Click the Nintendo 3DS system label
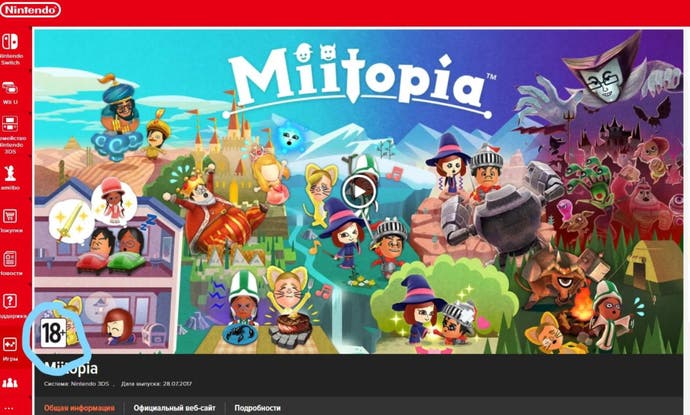Image resolution: width=690 pixels, height=415 pixels. click(76, 384)
